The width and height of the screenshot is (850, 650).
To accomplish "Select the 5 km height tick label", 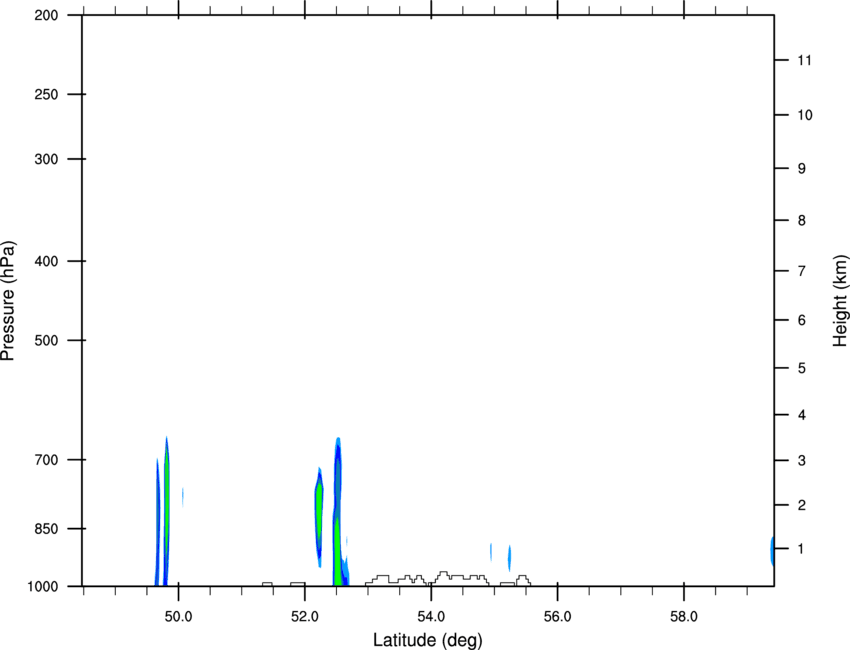I will 802,369.
